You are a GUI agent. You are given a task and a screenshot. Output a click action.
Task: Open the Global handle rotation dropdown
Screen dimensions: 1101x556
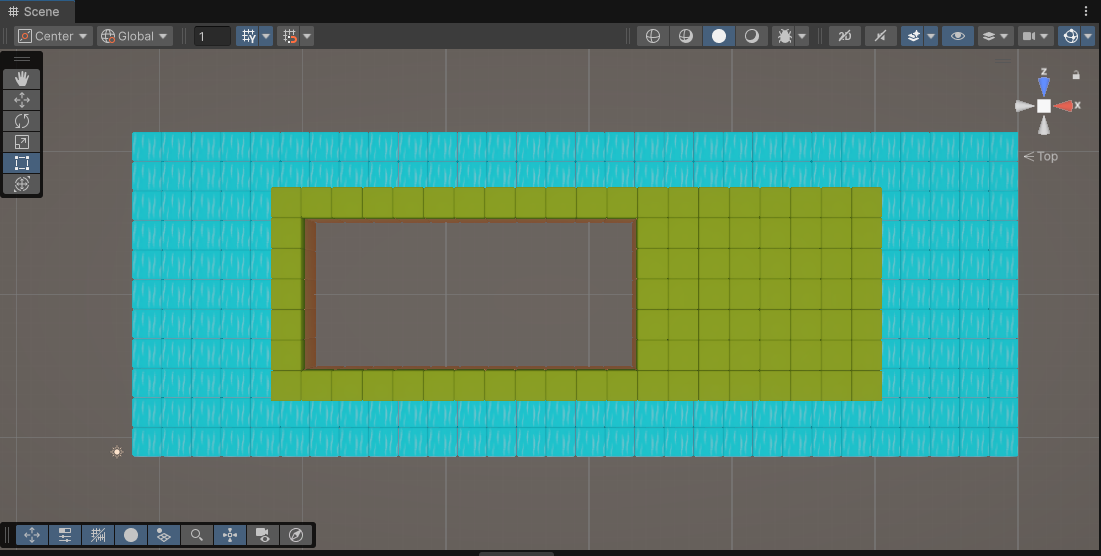click(x=135, y=36)
